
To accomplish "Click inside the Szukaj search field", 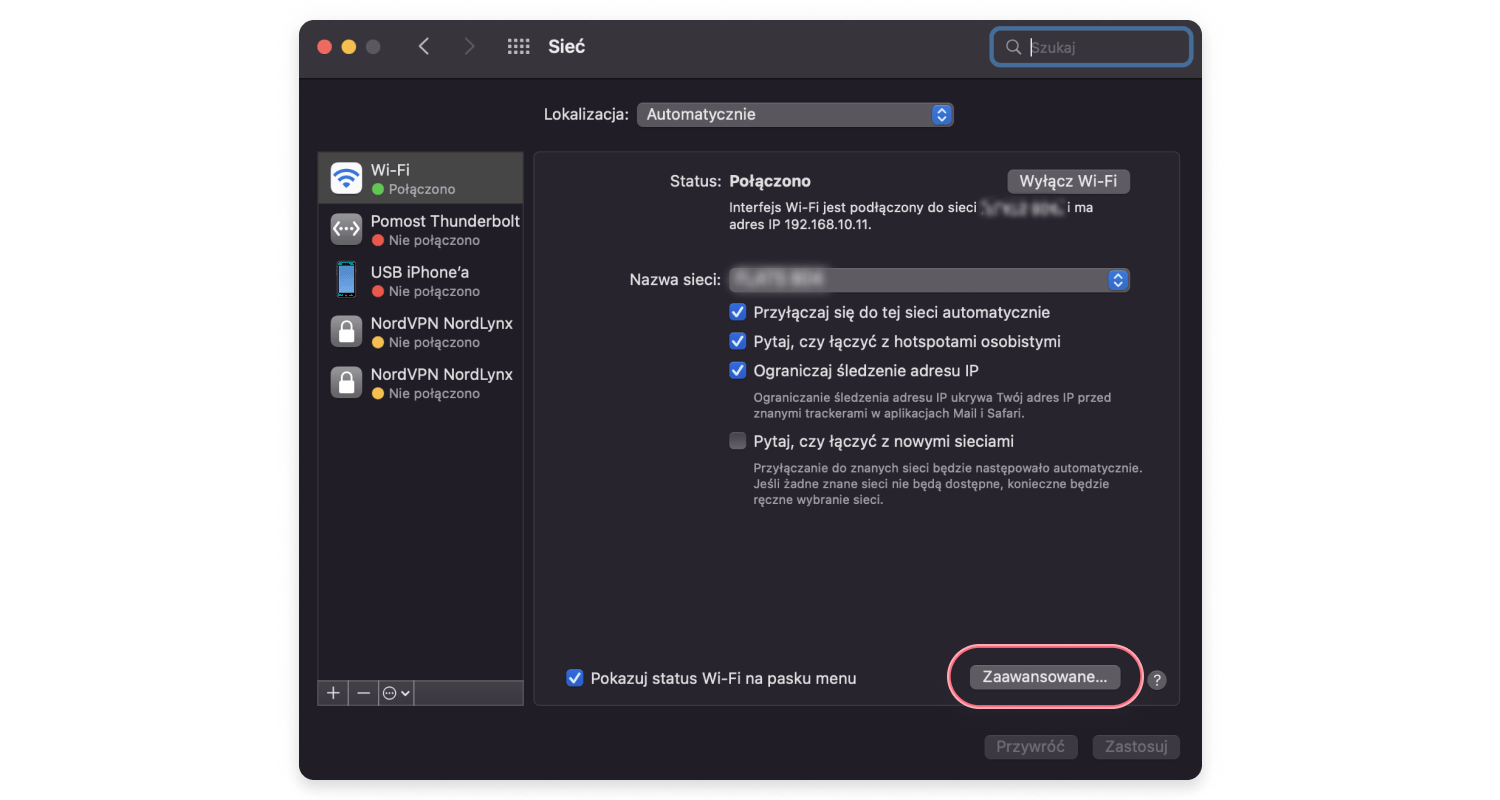I will pos(1090,46).
